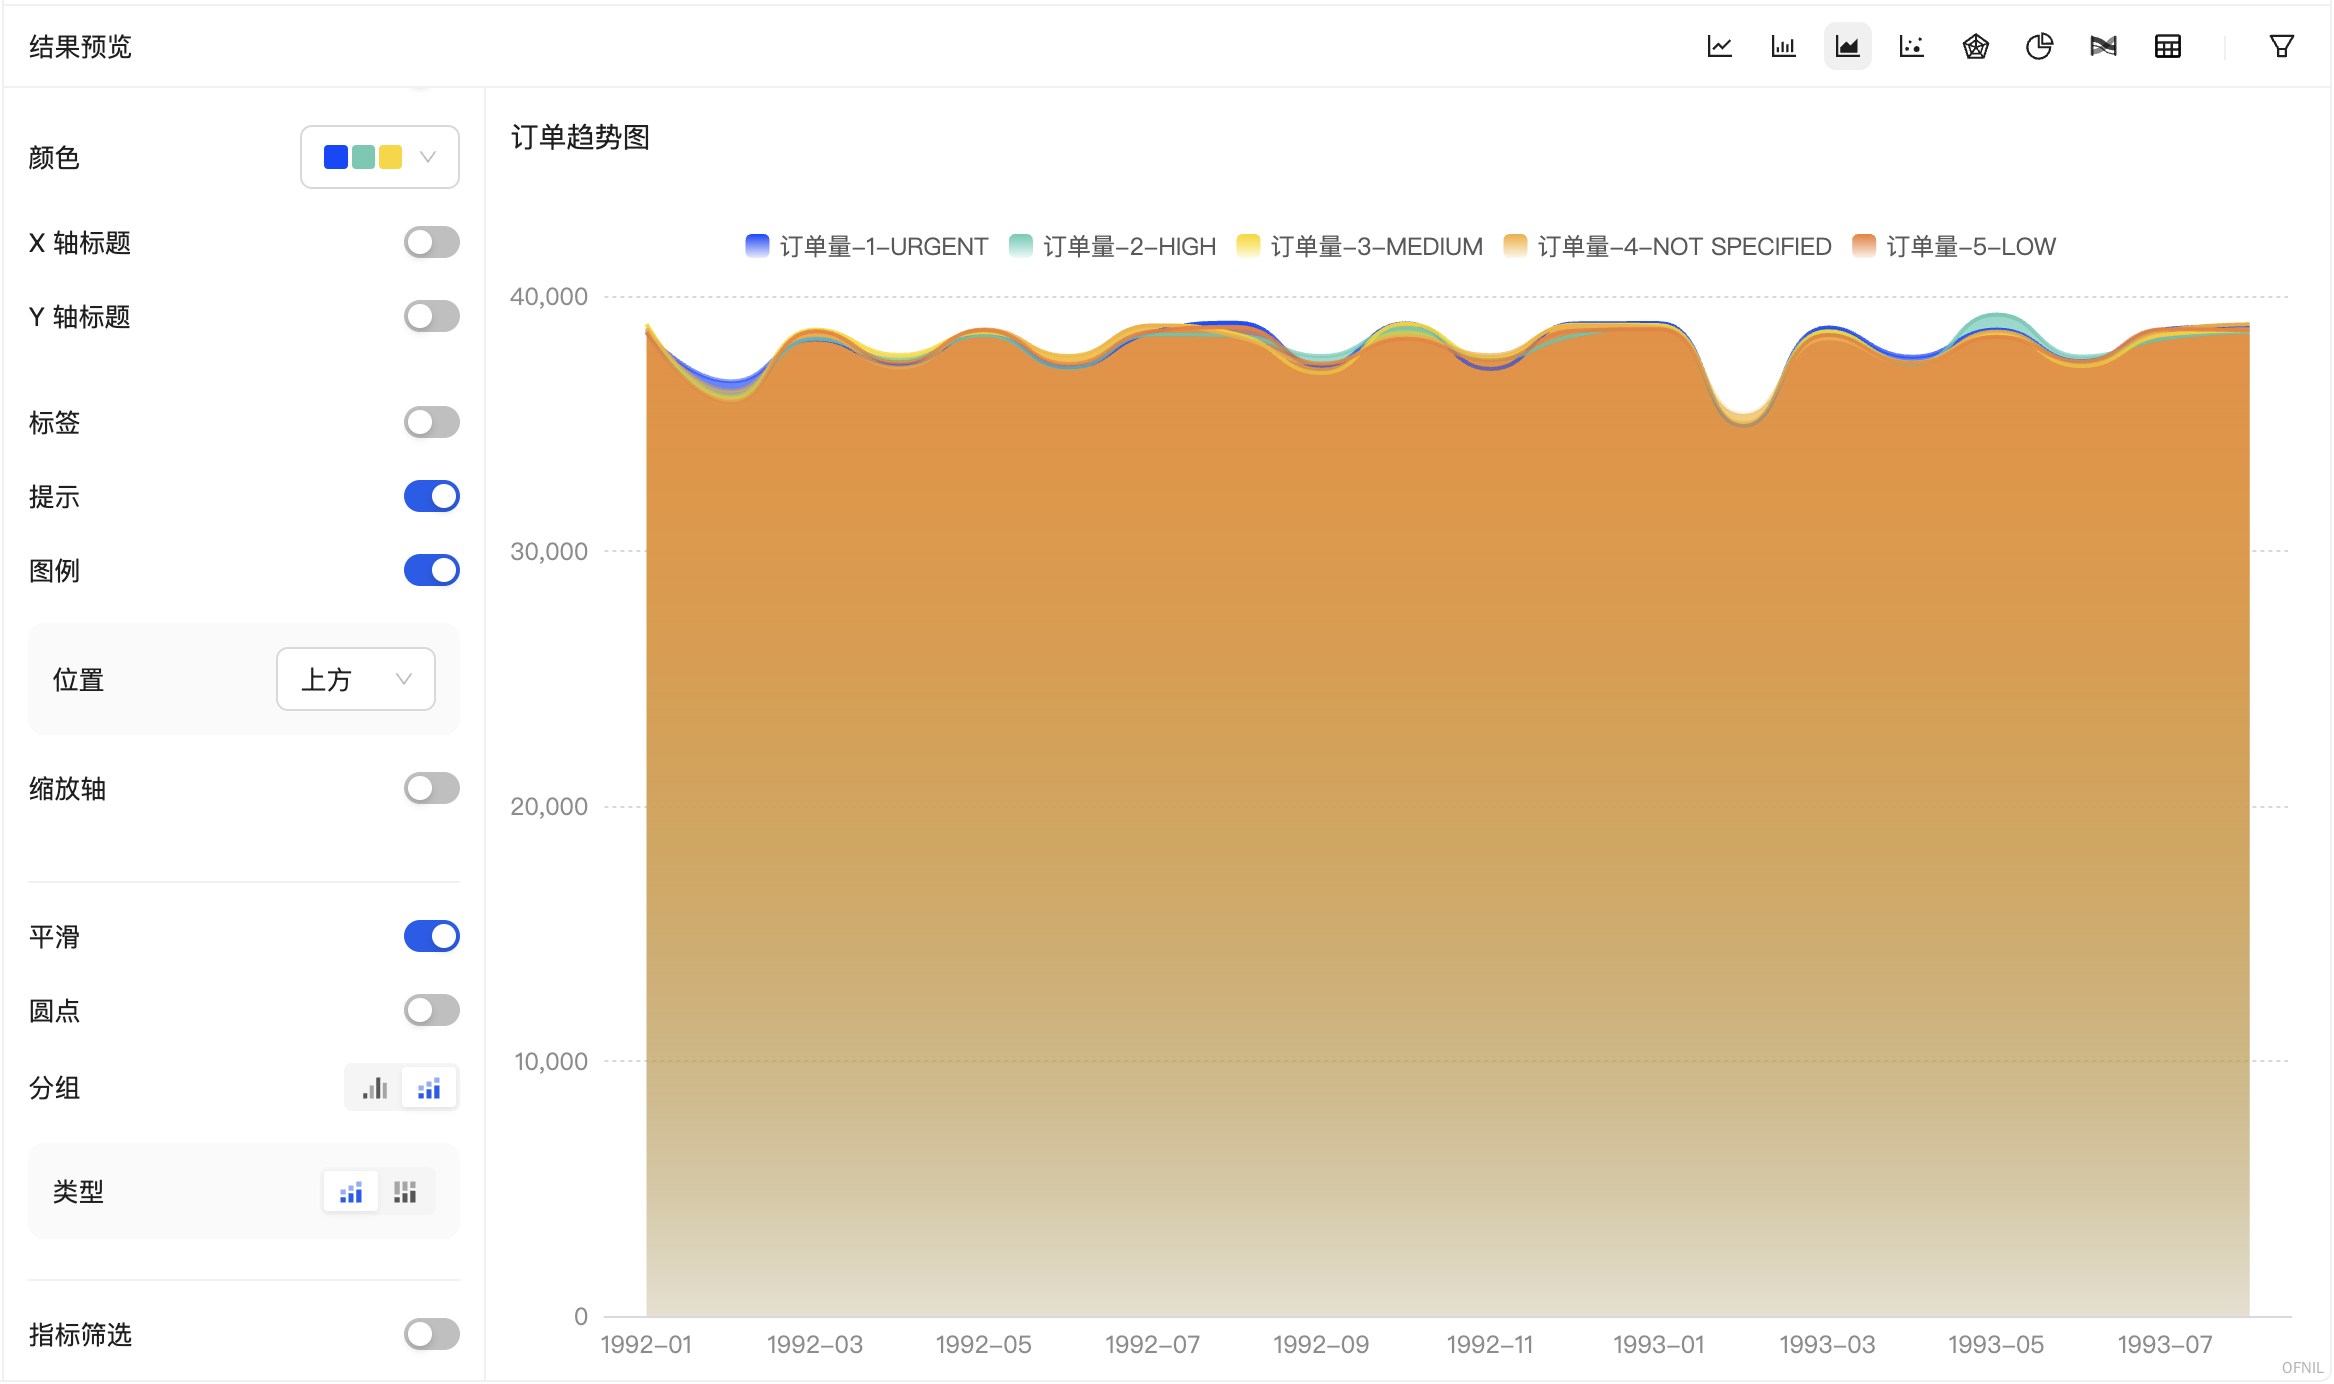
Task: Toggle legend series 订单量-1-URGENT
Action: click(x=867, y=246)
